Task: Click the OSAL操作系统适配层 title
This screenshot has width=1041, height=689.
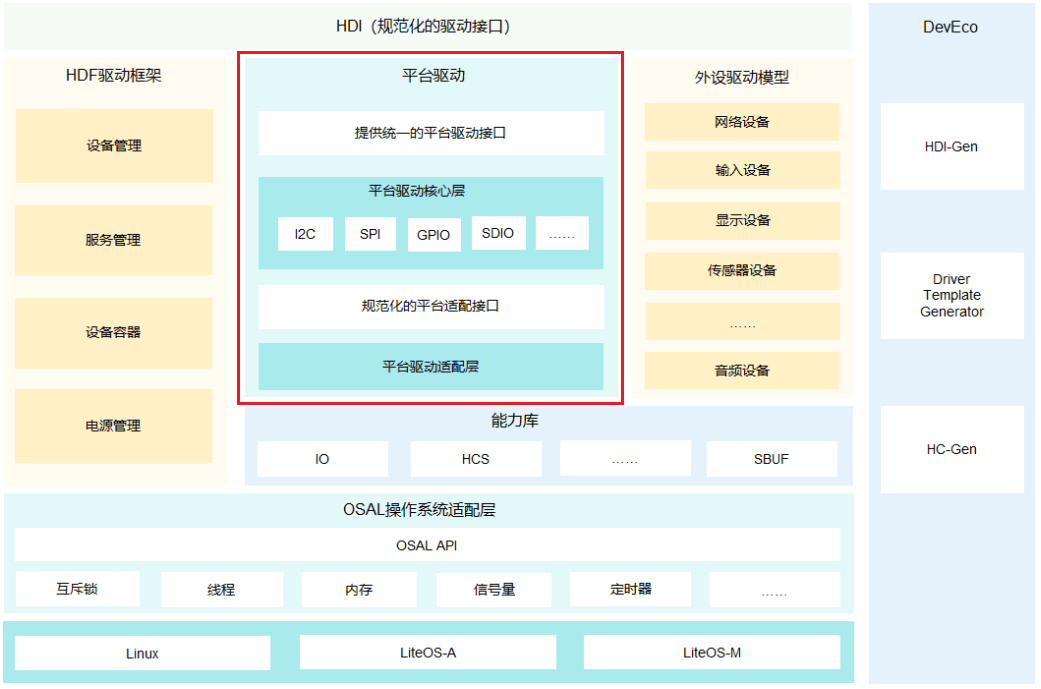Action: 419,510
